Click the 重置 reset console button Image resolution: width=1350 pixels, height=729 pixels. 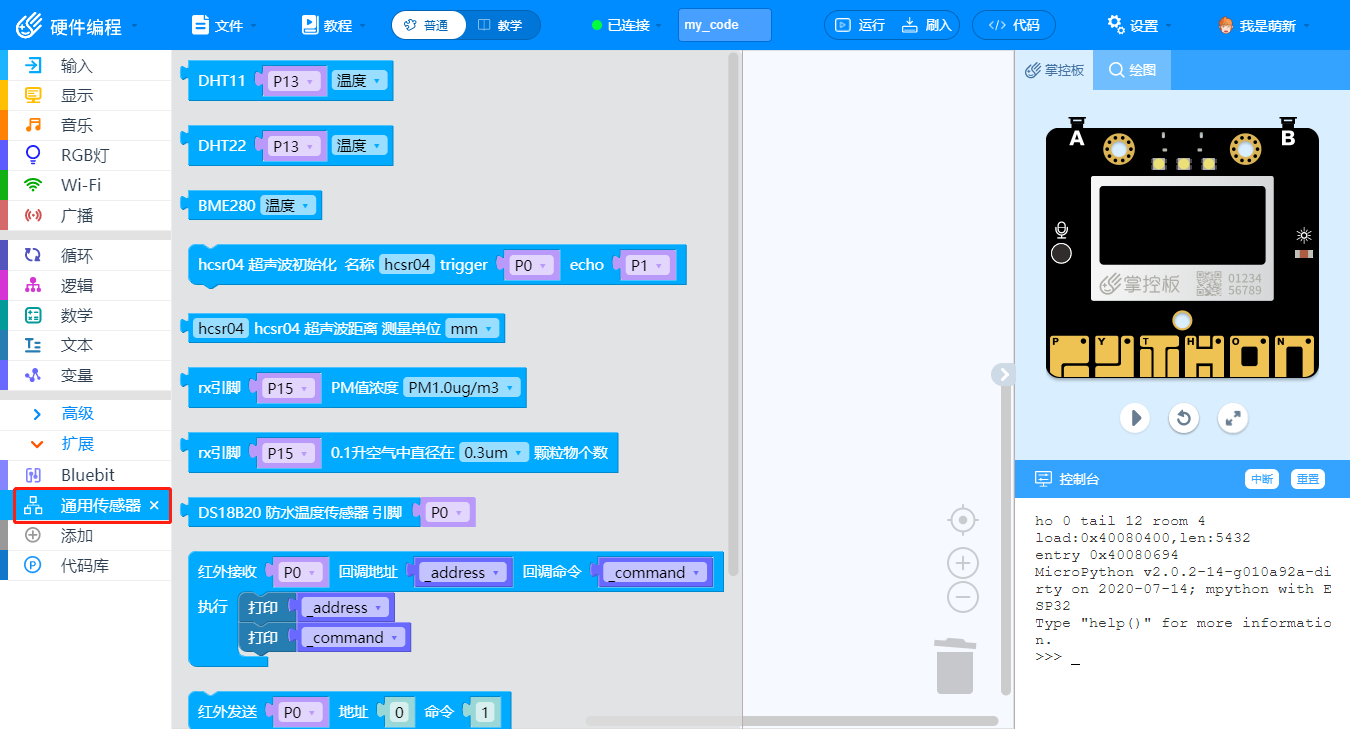(x=1307, y=479)
